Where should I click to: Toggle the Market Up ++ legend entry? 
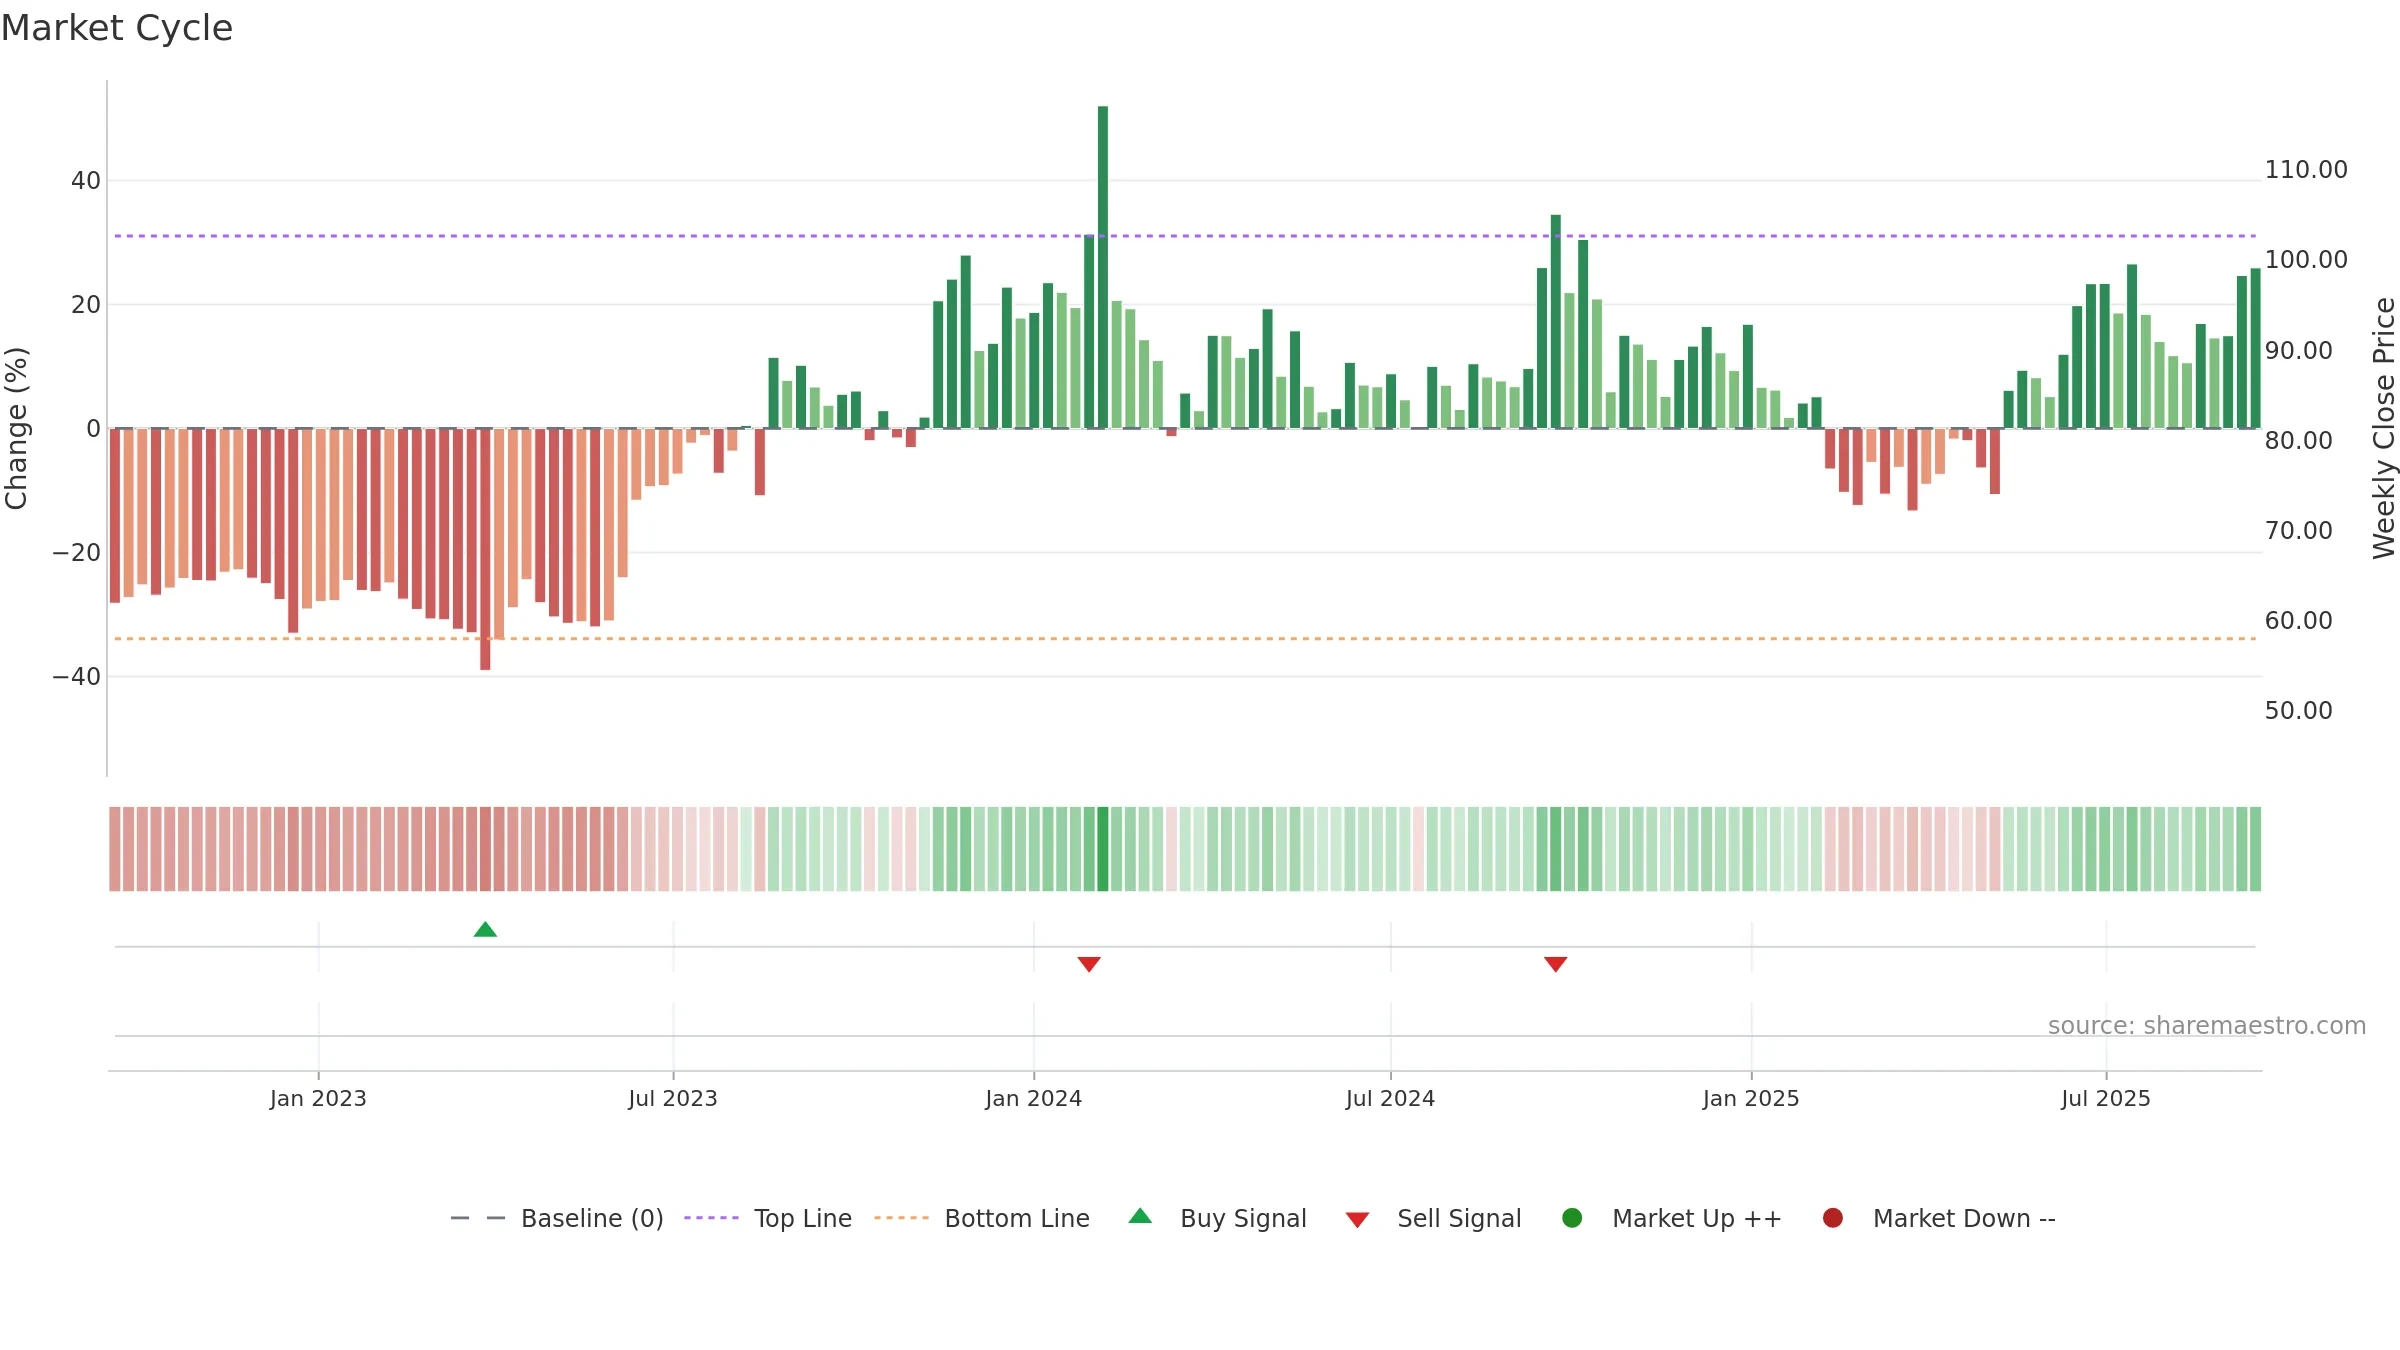coord(1672,1218)
